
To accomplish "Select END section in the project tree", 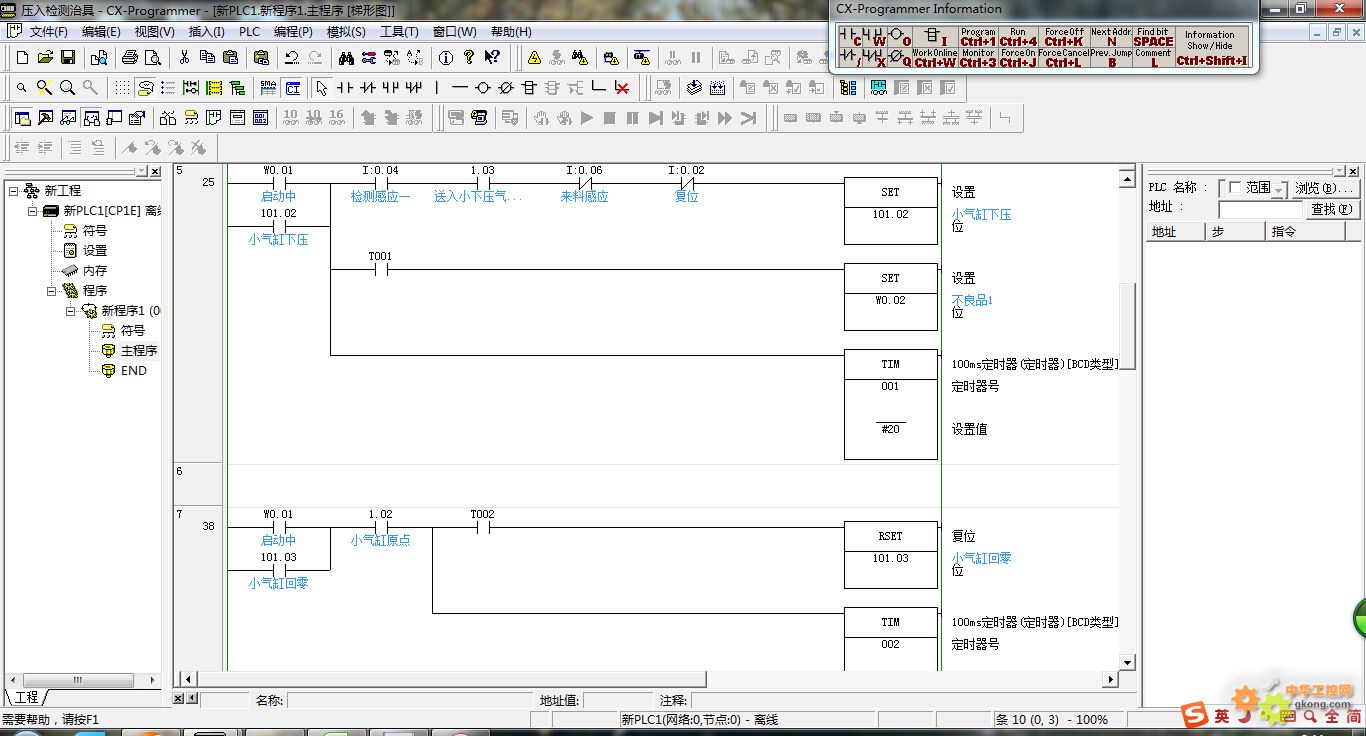I will (134, 370).
